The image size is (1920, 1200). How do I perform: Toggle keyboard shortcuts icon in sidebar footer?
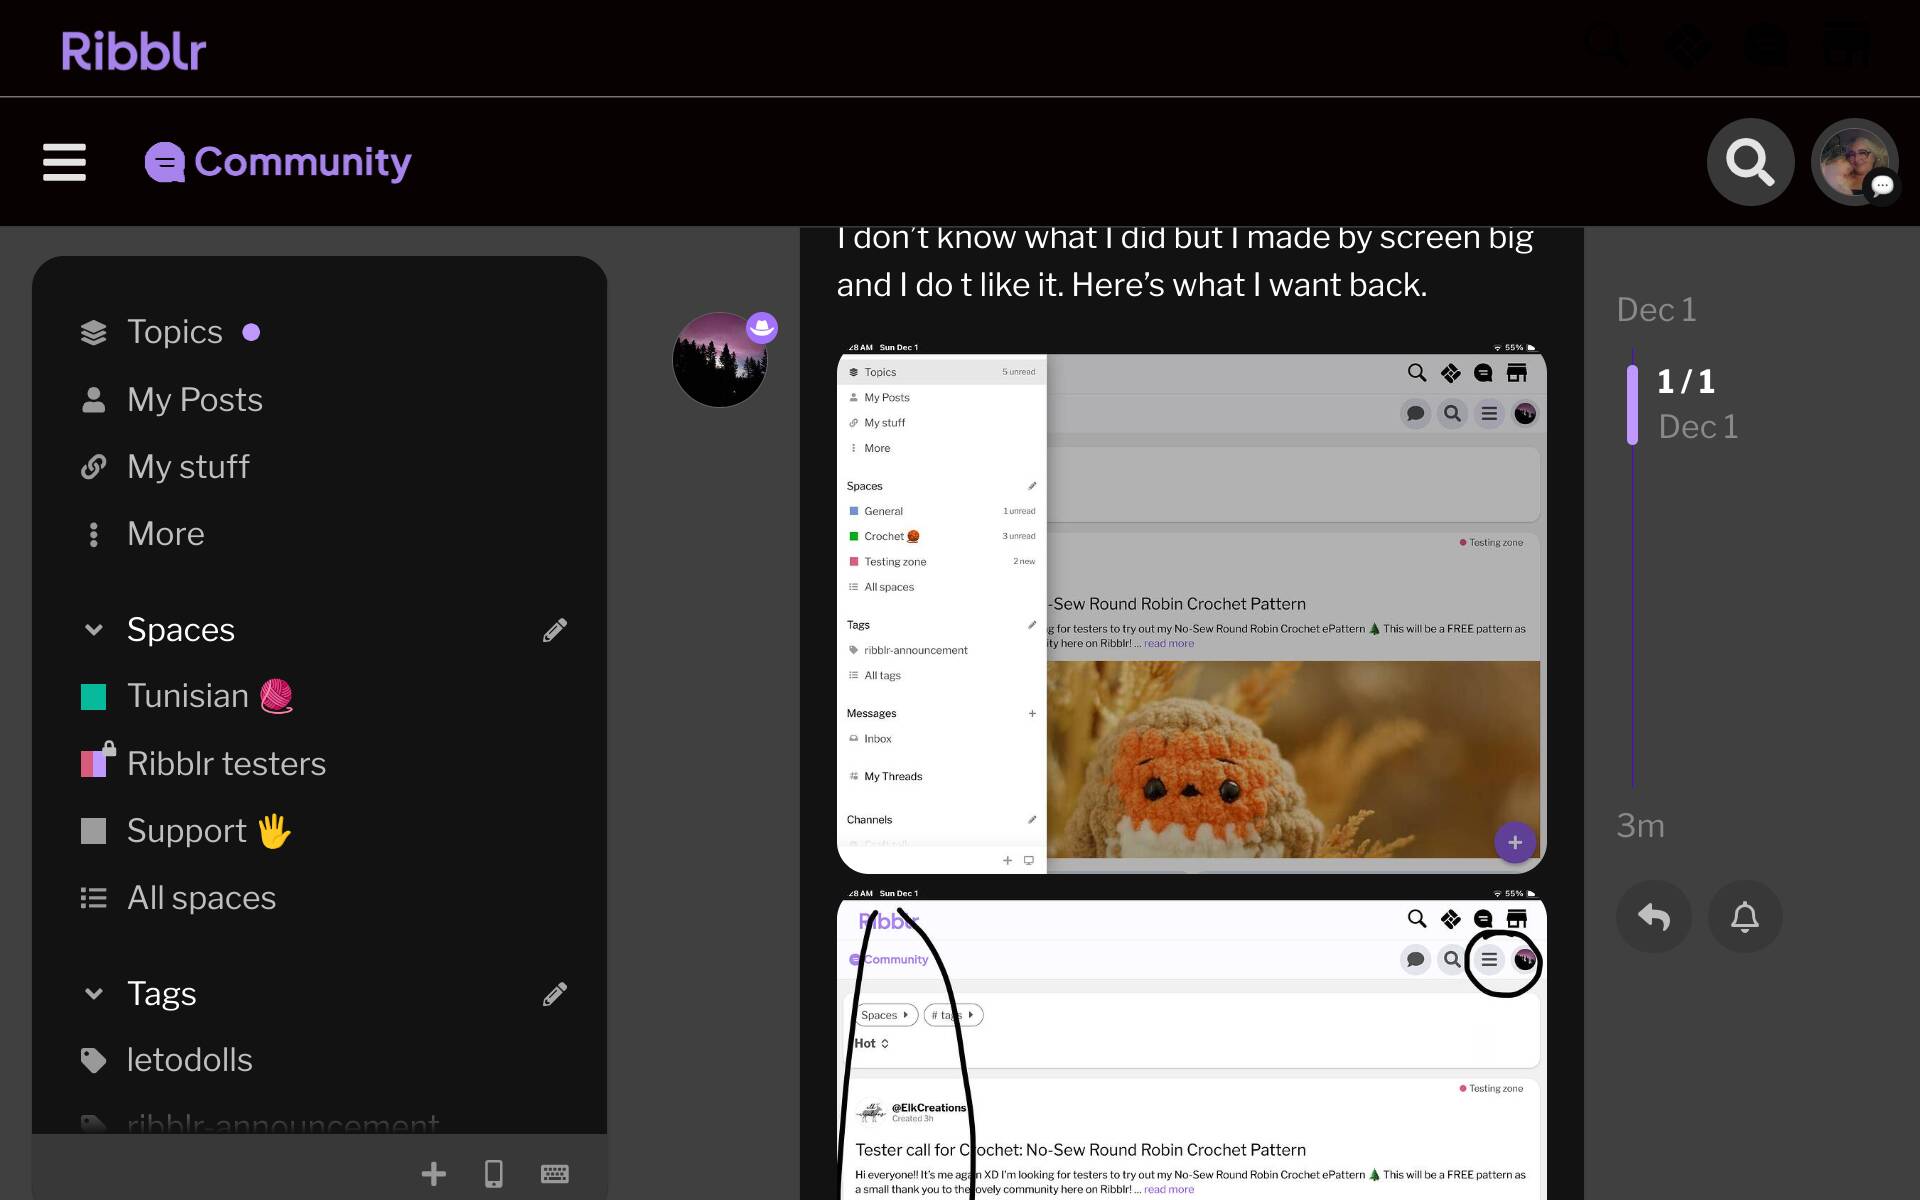coord(554,1173)
